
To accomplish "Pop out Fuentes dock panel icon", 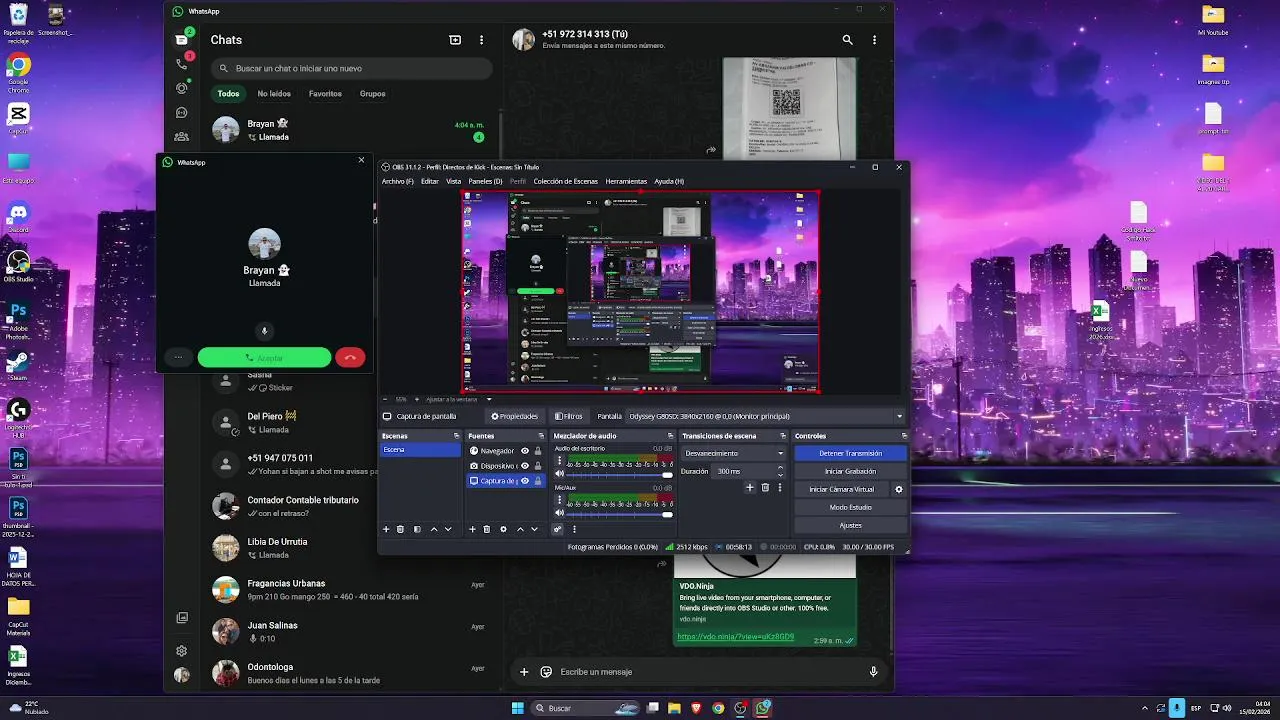I will tap(541, 436).
